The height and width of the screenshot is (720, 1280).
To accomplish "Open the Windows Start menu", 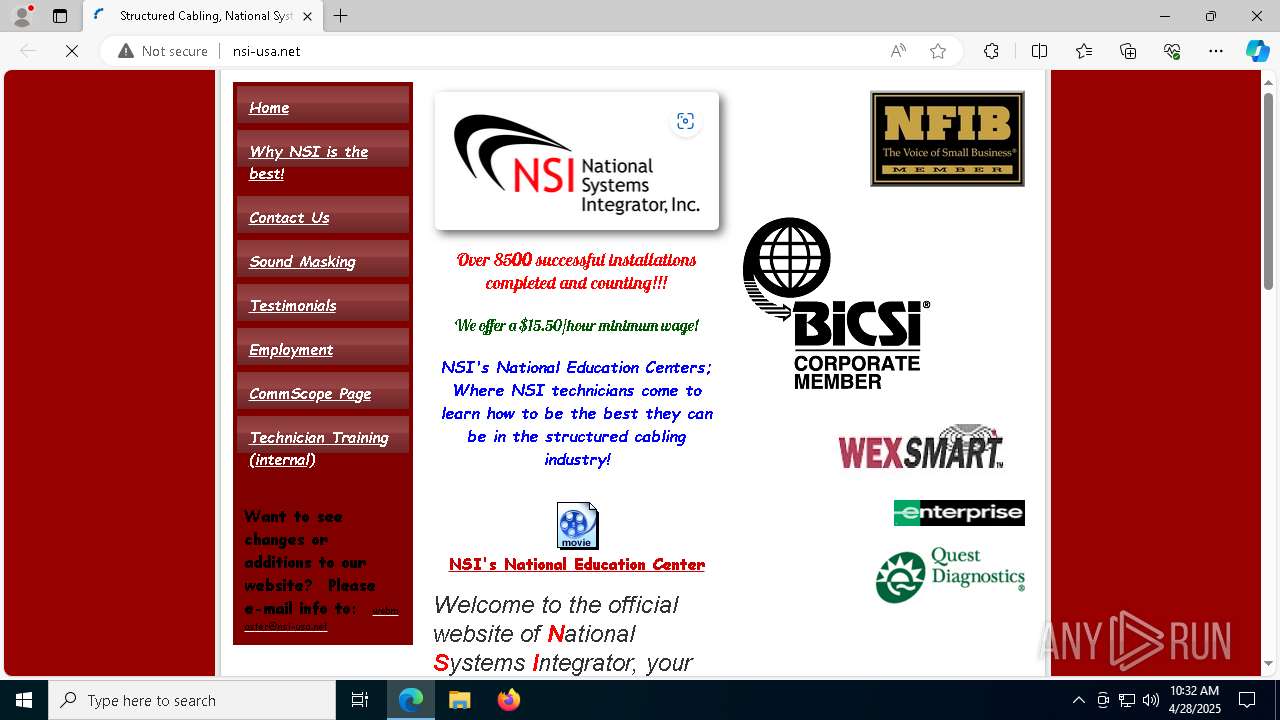I will click(24, 700).
